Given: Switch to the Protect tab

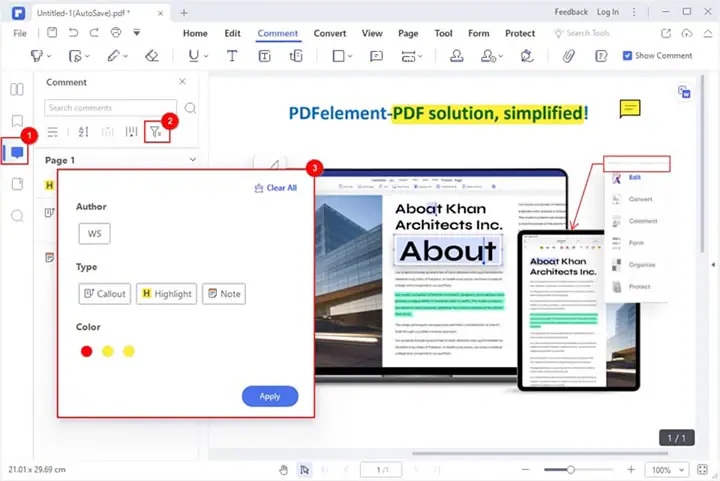Looking at the screenshot, I should point(520,33).
